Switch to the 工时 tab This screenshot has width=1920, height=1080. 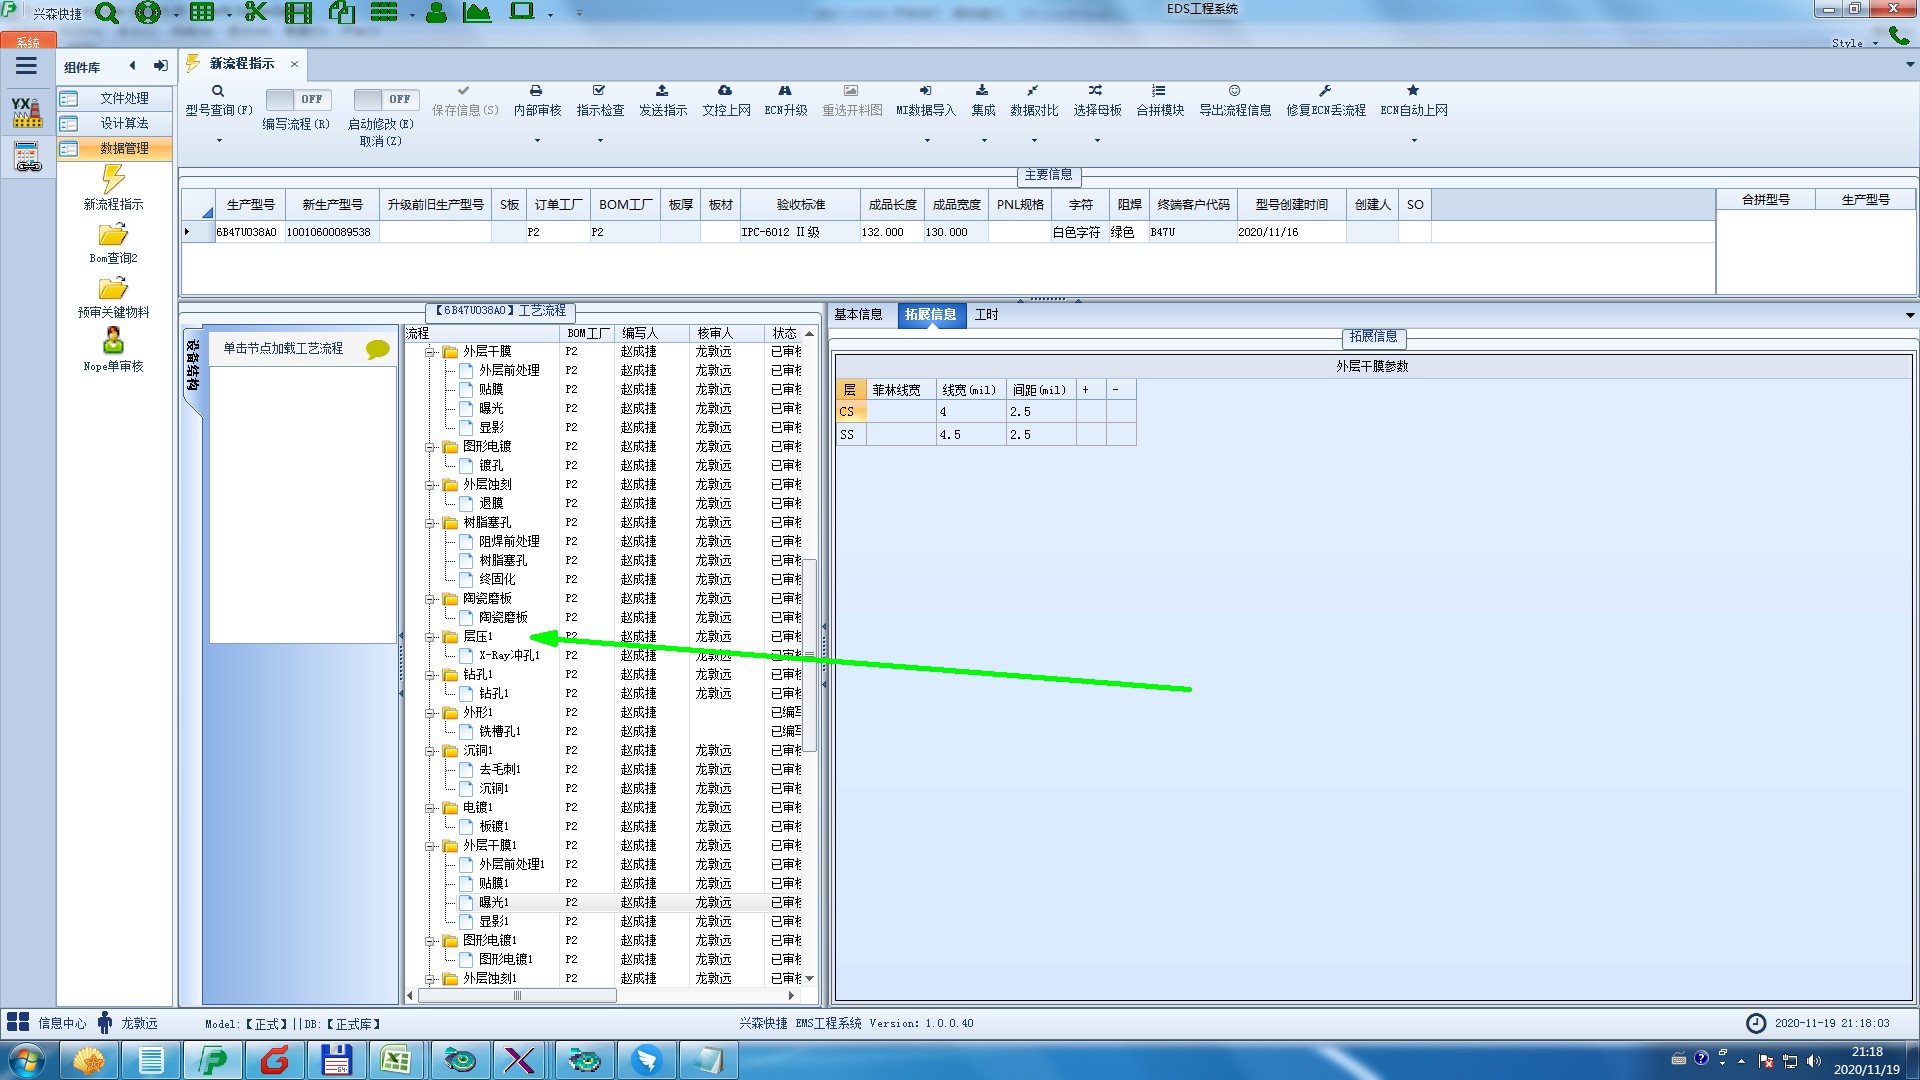[x=986, y=314]
